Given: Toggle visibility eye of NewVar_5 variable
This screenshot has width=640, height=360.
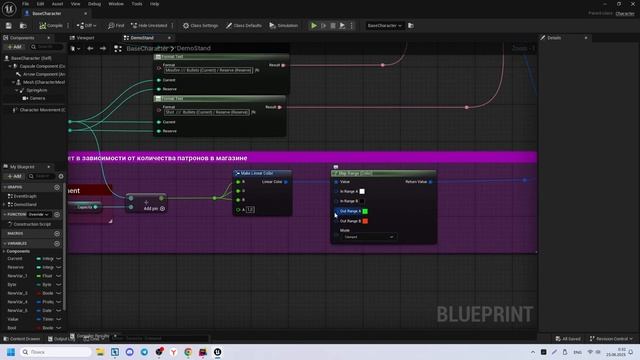Looking at the screenshot, I should coord(59,311).
